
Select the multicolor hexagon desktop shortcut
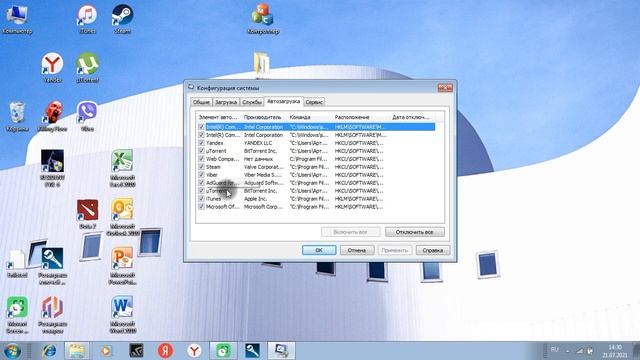tap(52, 315)
